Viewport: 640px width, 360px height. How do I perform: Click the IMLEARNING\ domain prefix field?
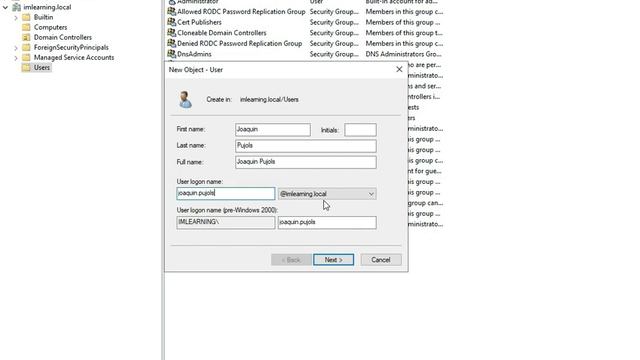(226, 222)
